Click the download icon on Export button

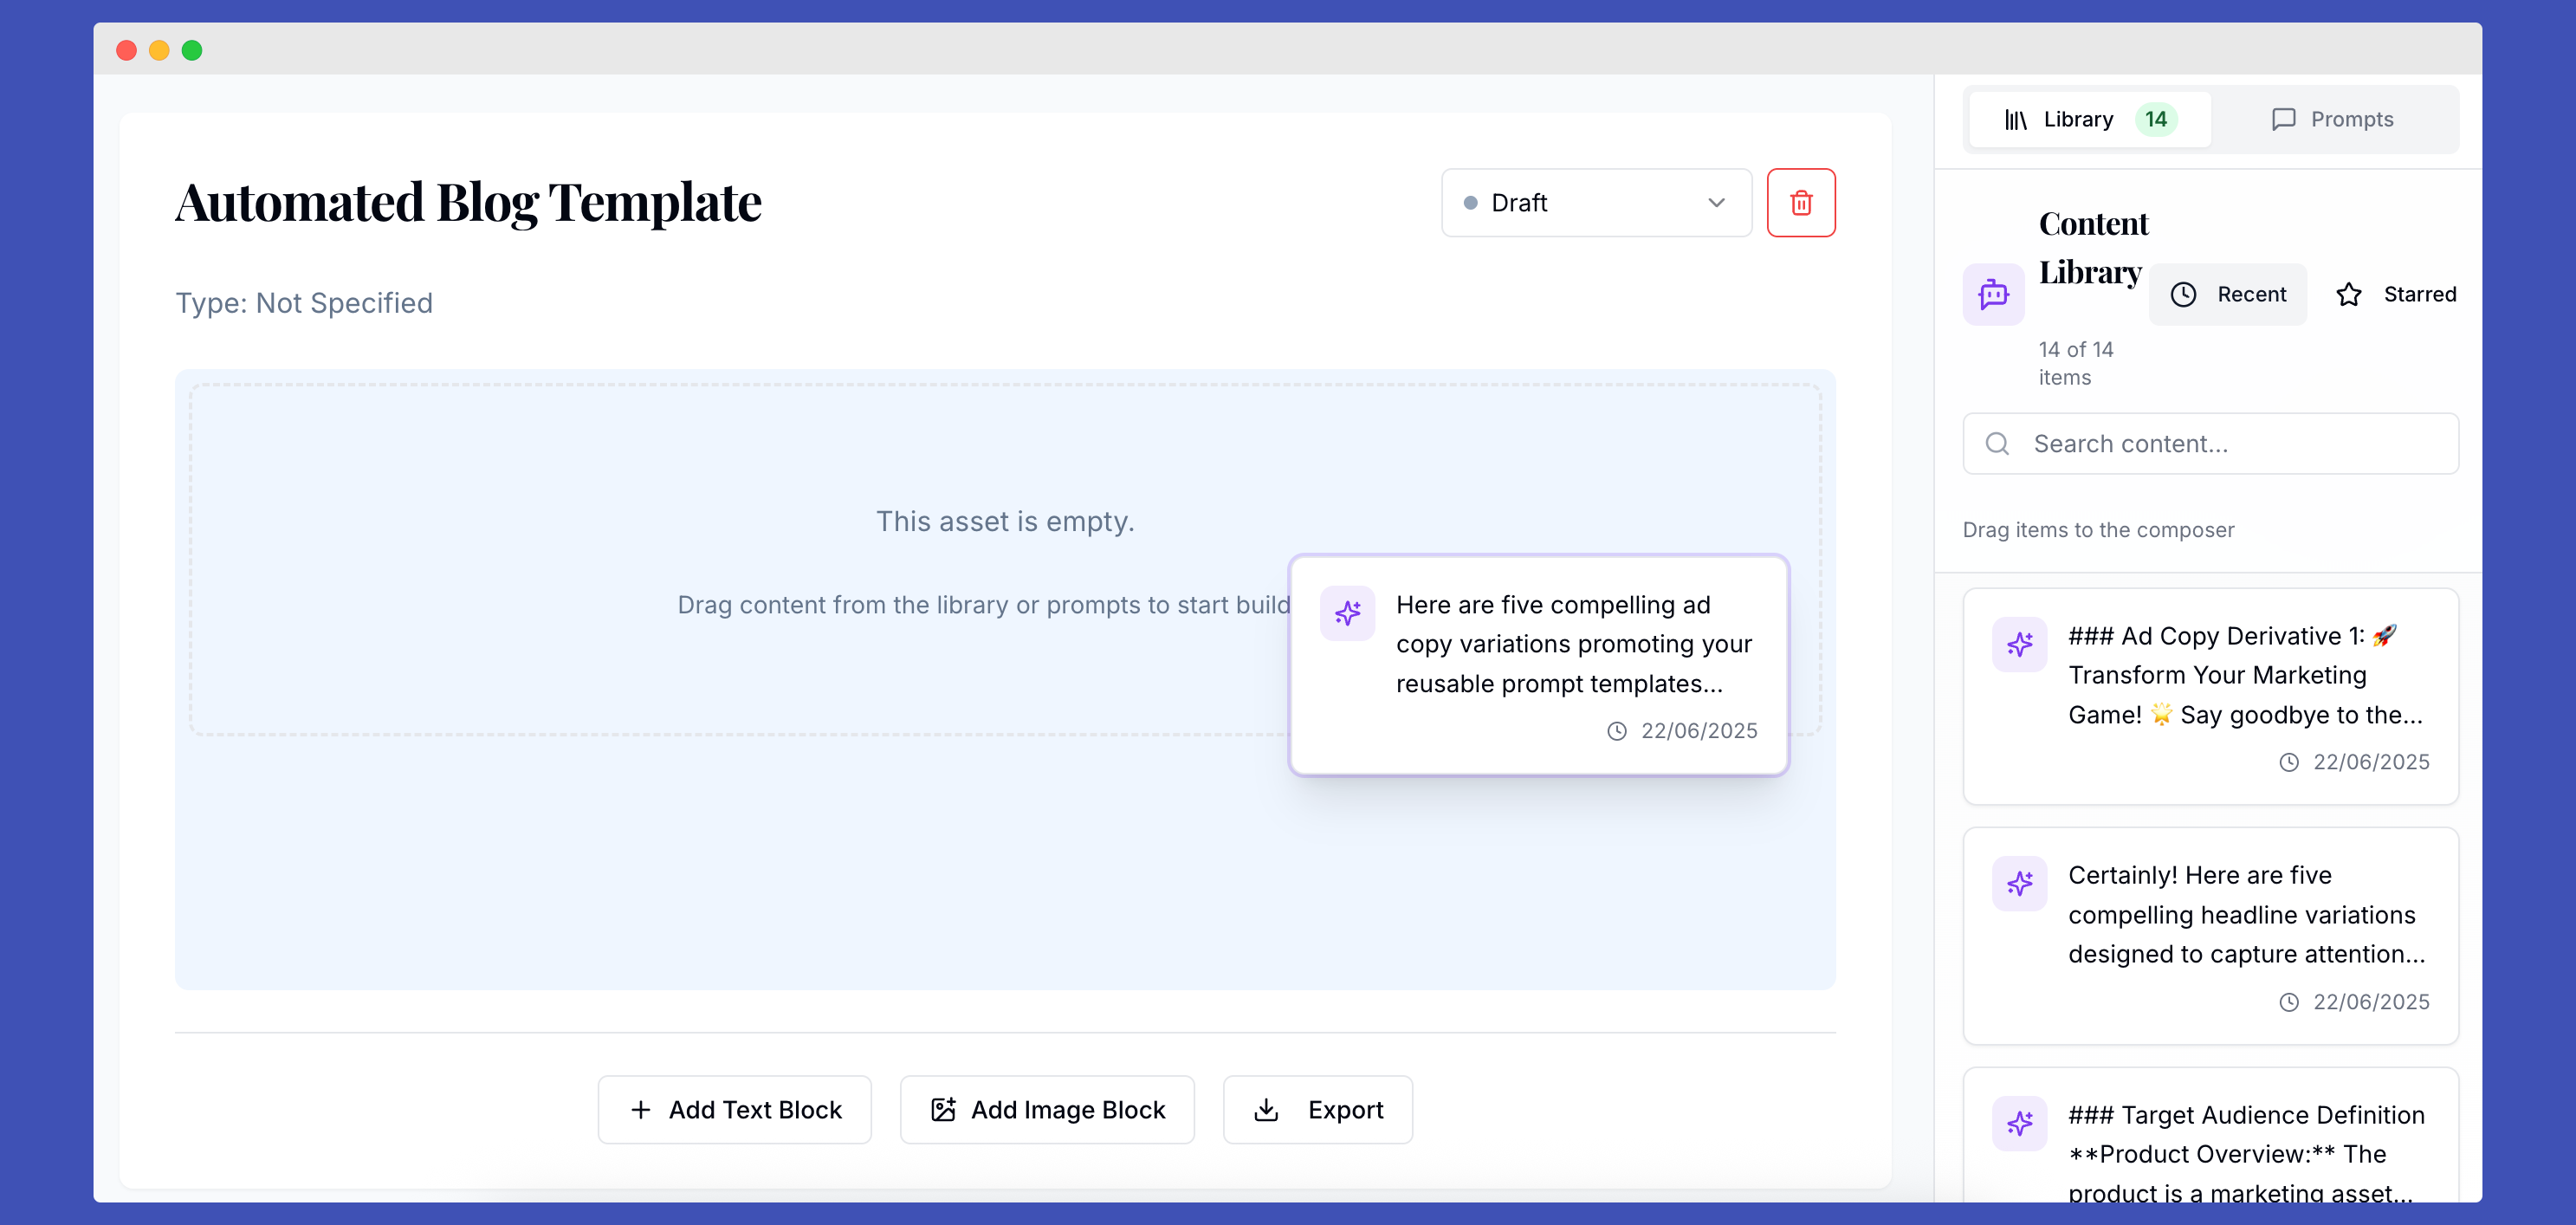pos(1266,1109)
